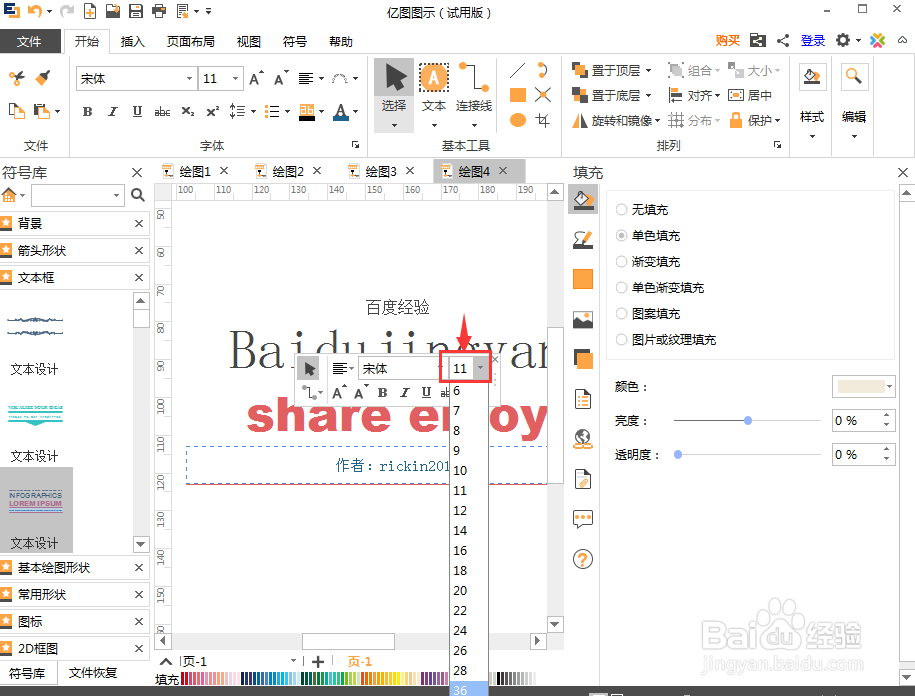Apply subscript formatting
The image size is (915, 696).
tap(187, 111)
